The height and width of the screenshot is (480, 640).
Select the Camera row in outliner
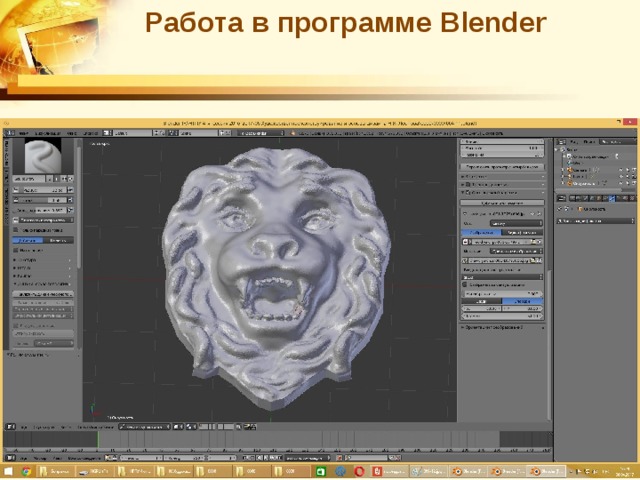tap(579, 169)
